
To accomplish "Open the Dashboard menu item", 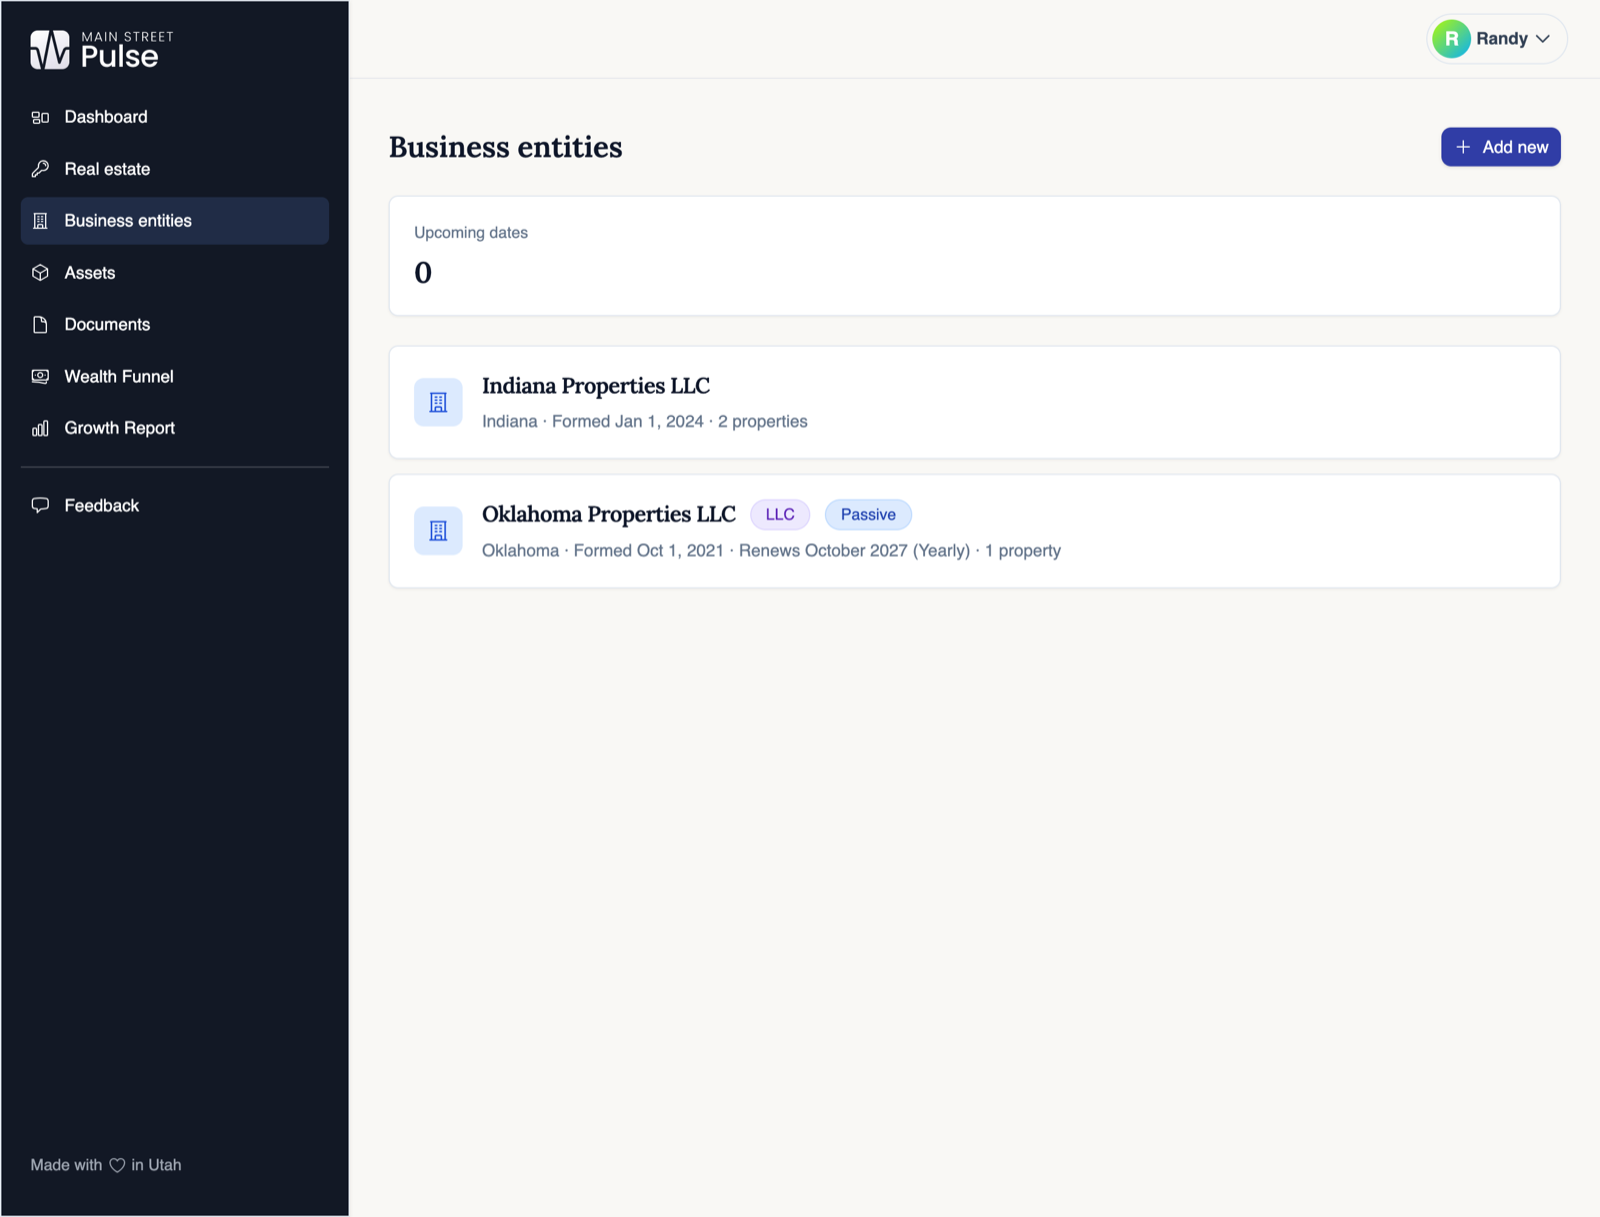I will [x=175, y=117].
